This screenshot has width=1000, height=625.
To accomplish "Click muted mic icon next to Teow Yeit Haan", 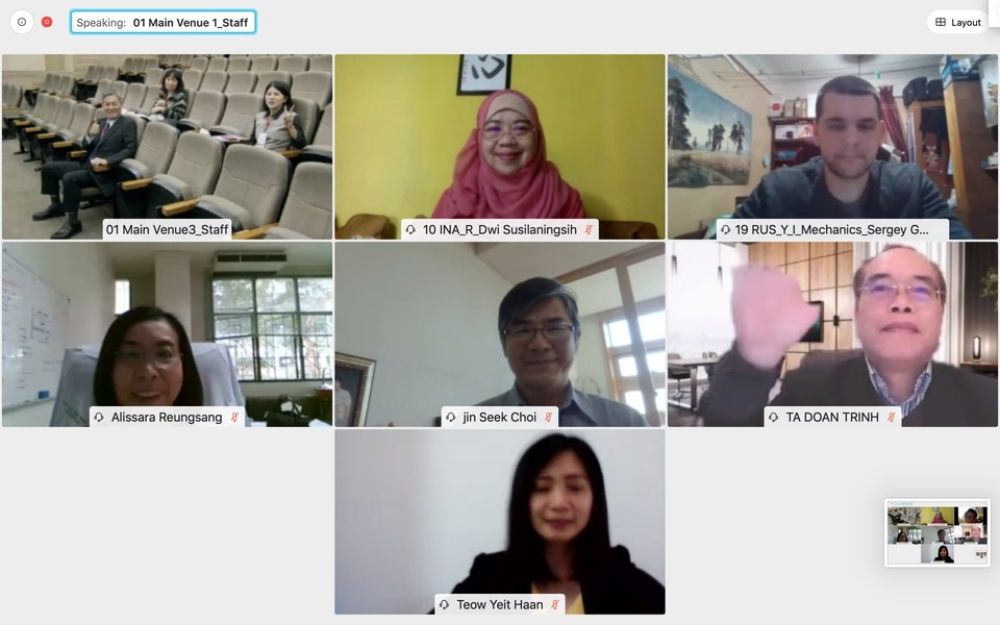I will pyautogui.click(x=555, y=605).
